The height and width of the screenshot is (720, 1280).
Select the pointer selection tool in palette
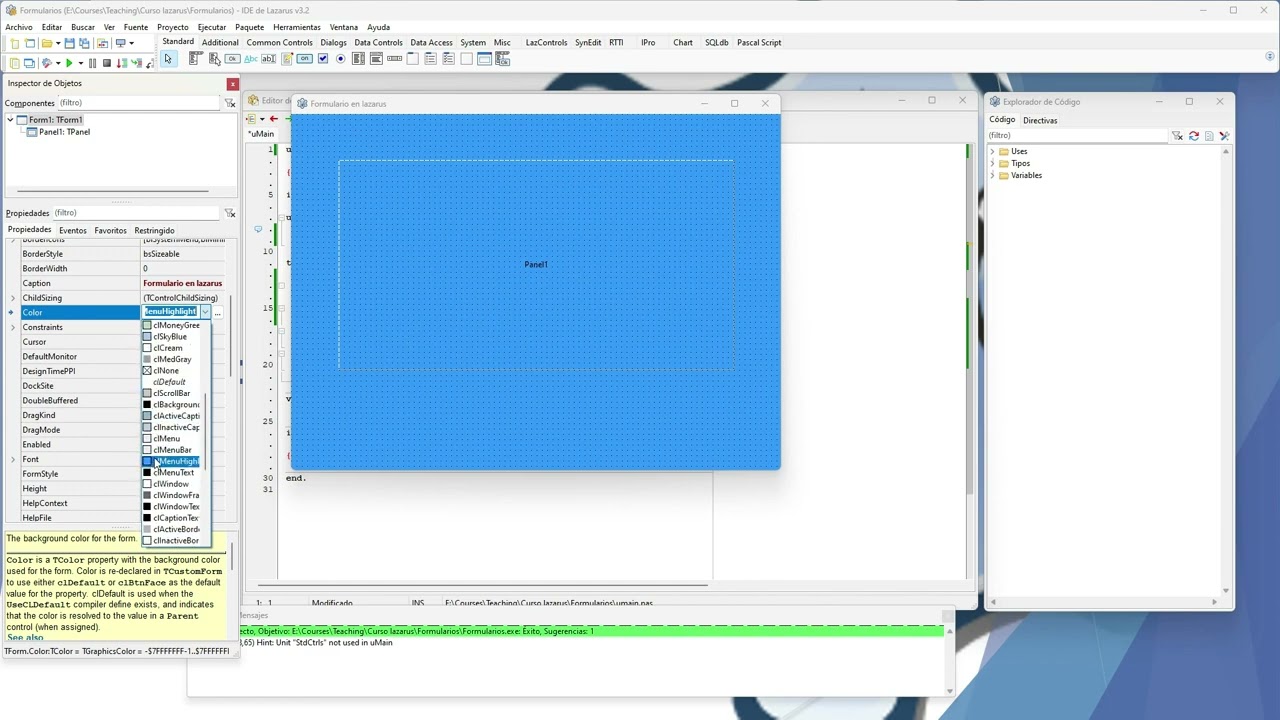point(168,59)
